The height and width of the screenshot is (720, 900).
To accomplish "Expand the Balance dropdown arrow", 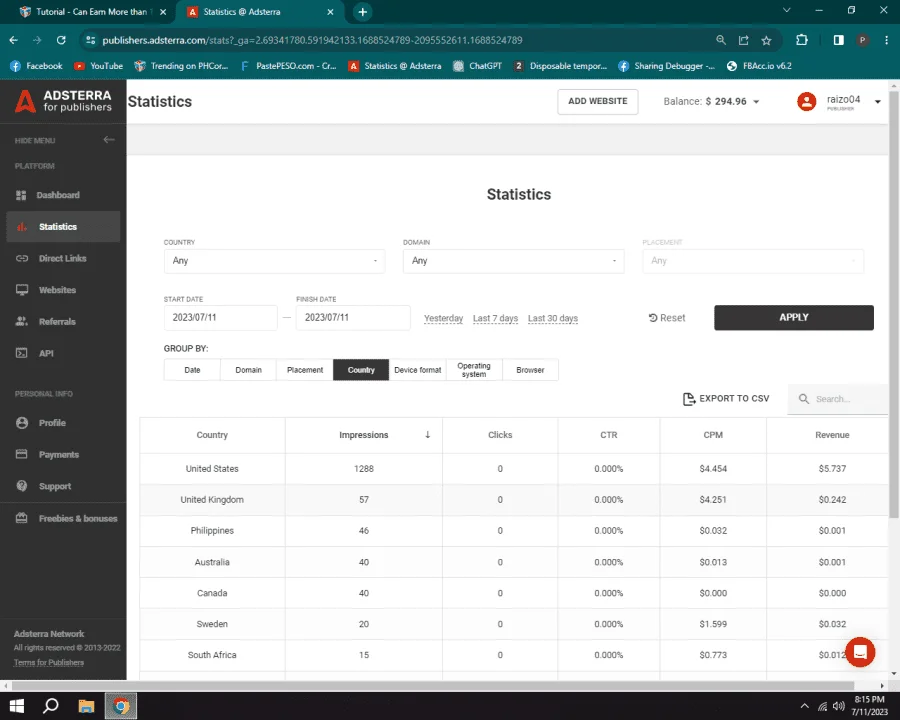I will coord(756,102).
